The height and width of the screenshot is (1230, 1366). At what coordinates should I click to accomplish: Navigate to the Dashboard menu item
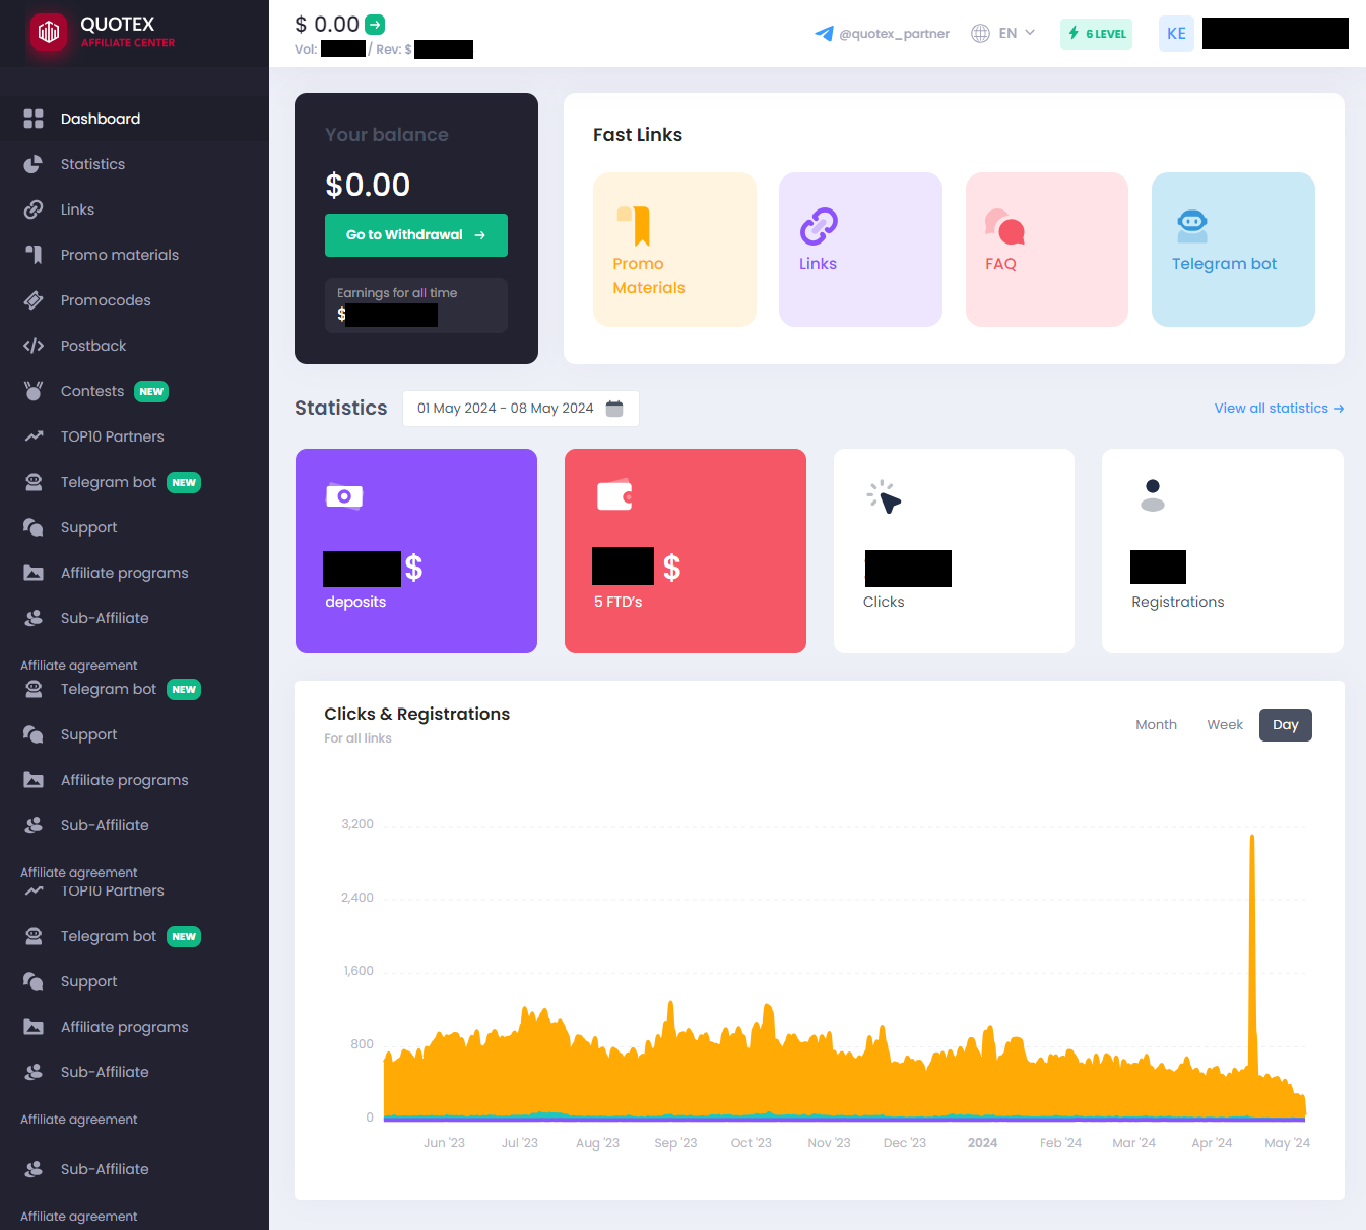click(x=100, y=119)
